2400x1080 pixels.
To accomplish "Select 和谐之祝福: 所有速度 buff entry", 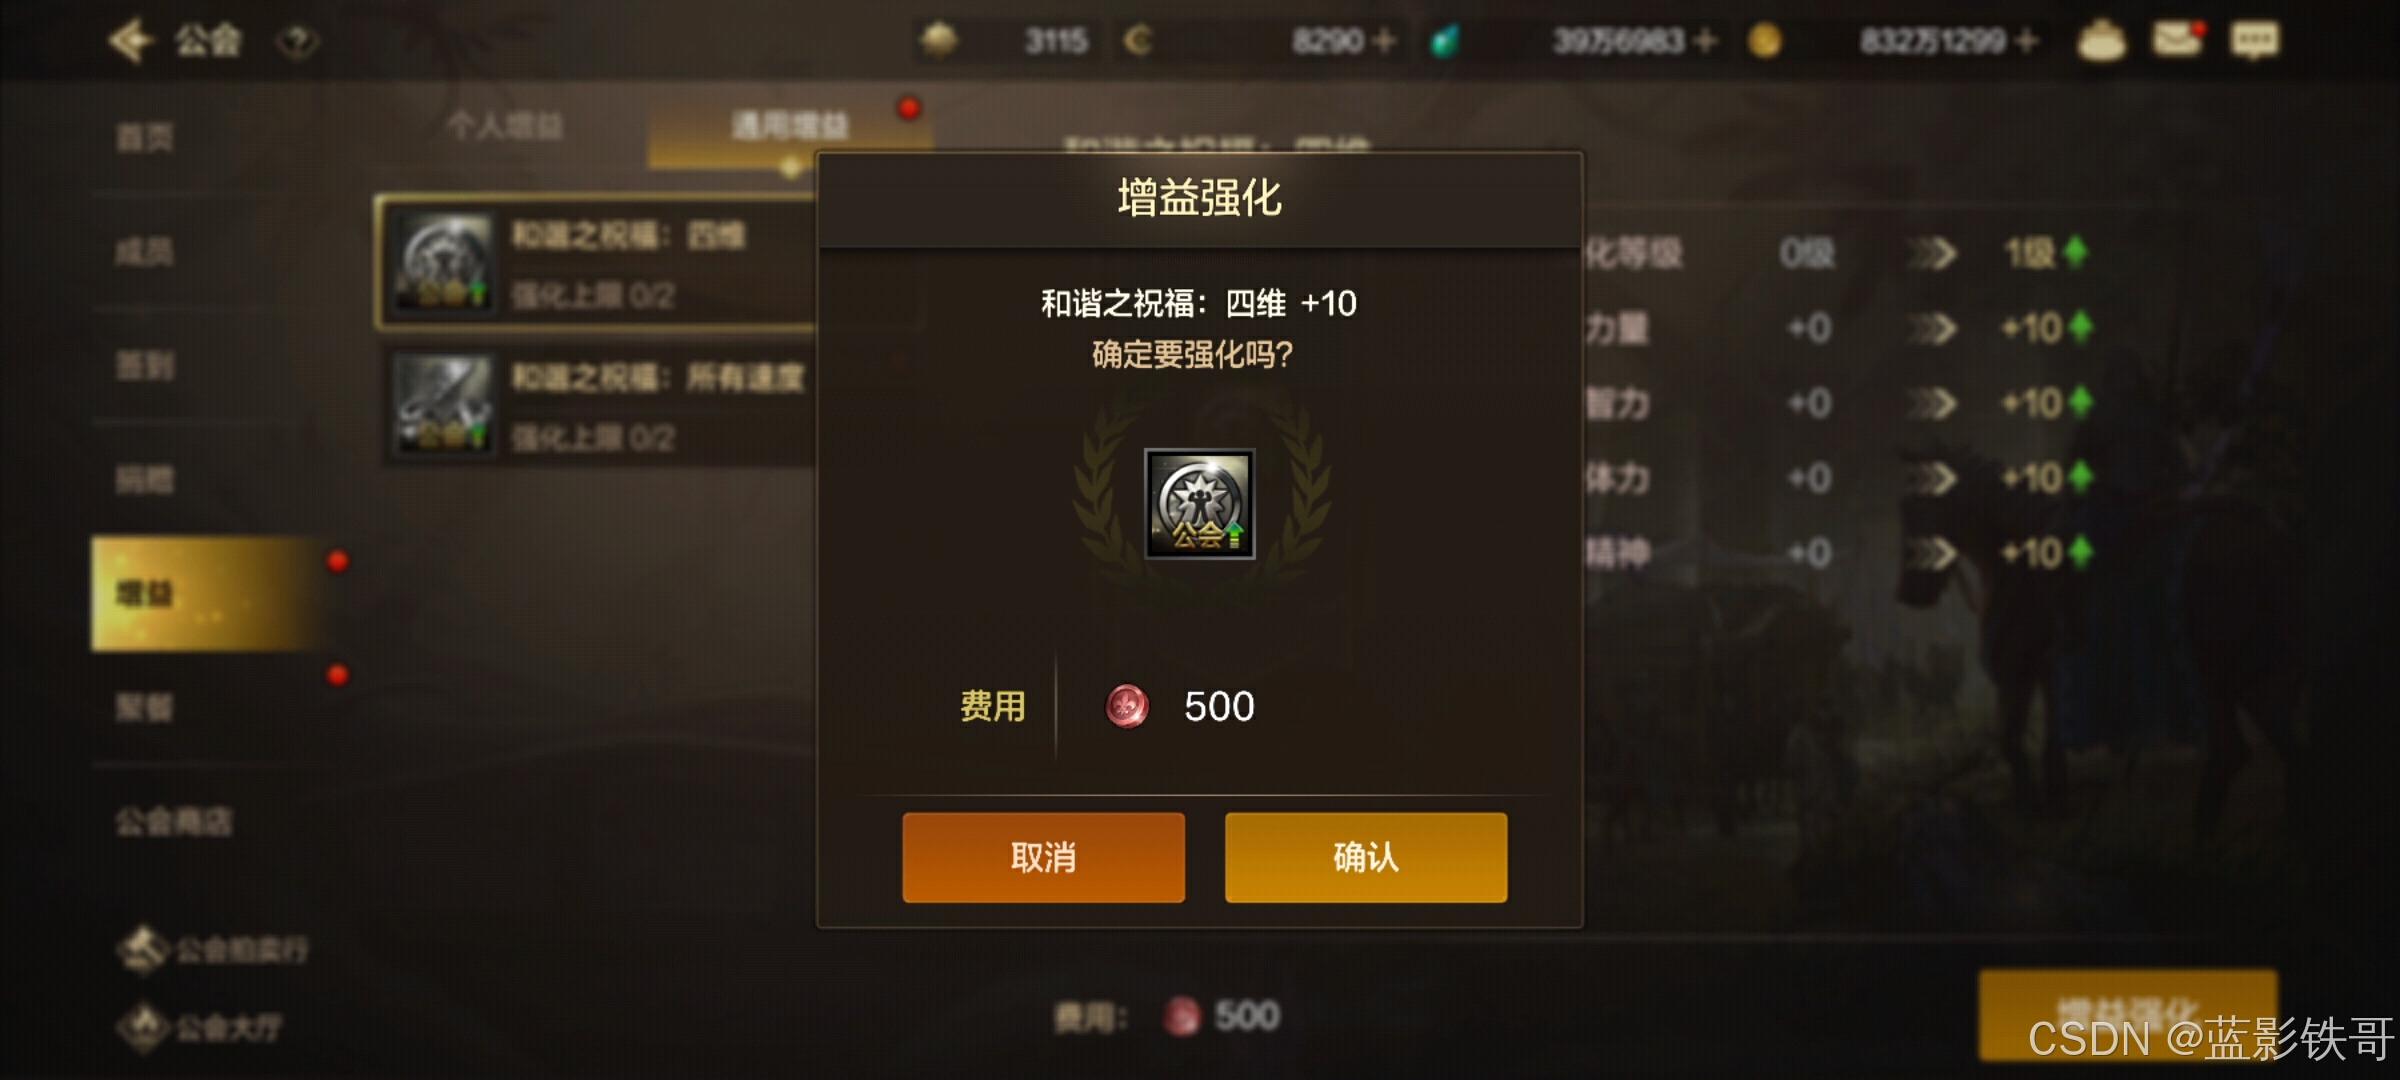I will point(600,406).
